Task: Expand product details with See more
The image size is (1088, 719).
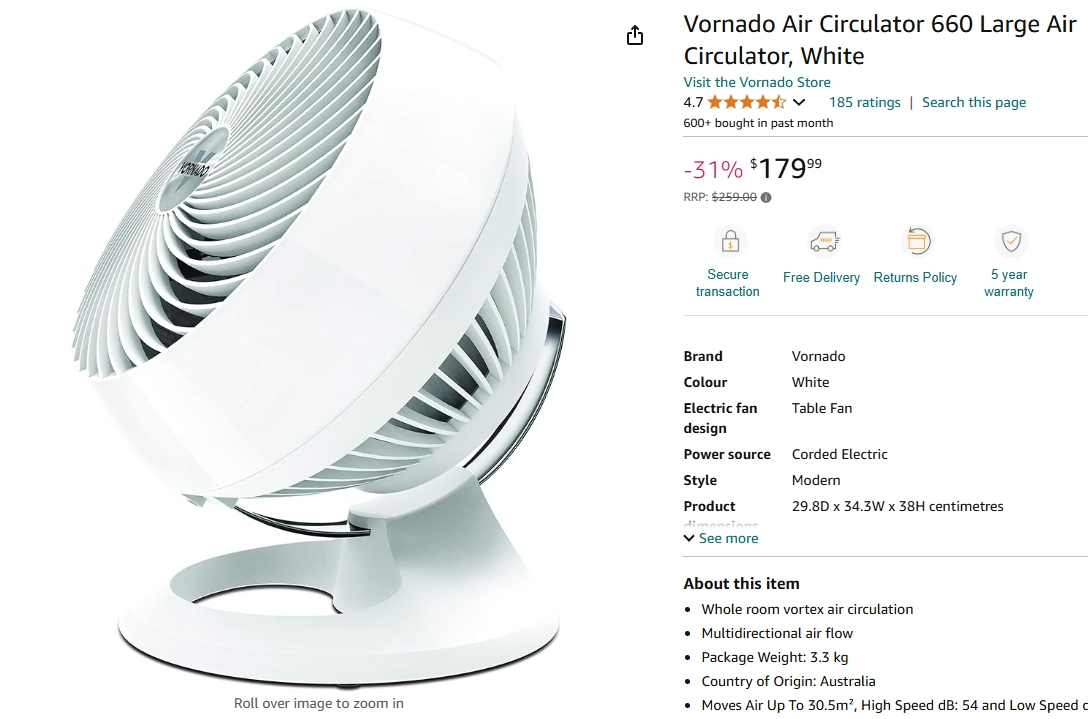Action: point(721,539)
